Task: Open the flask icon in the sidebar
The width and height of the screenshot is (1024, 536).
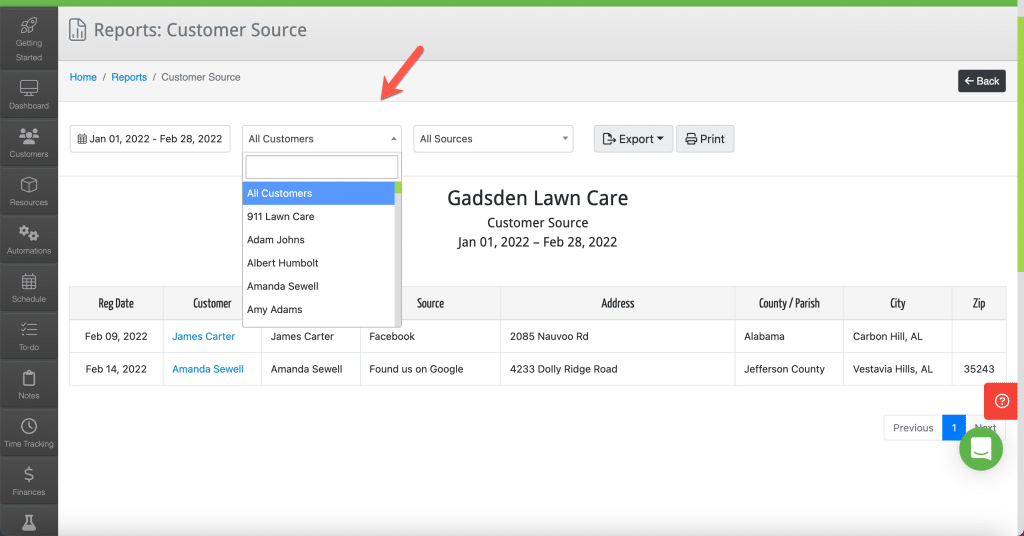Action: [x=29, y=522]
